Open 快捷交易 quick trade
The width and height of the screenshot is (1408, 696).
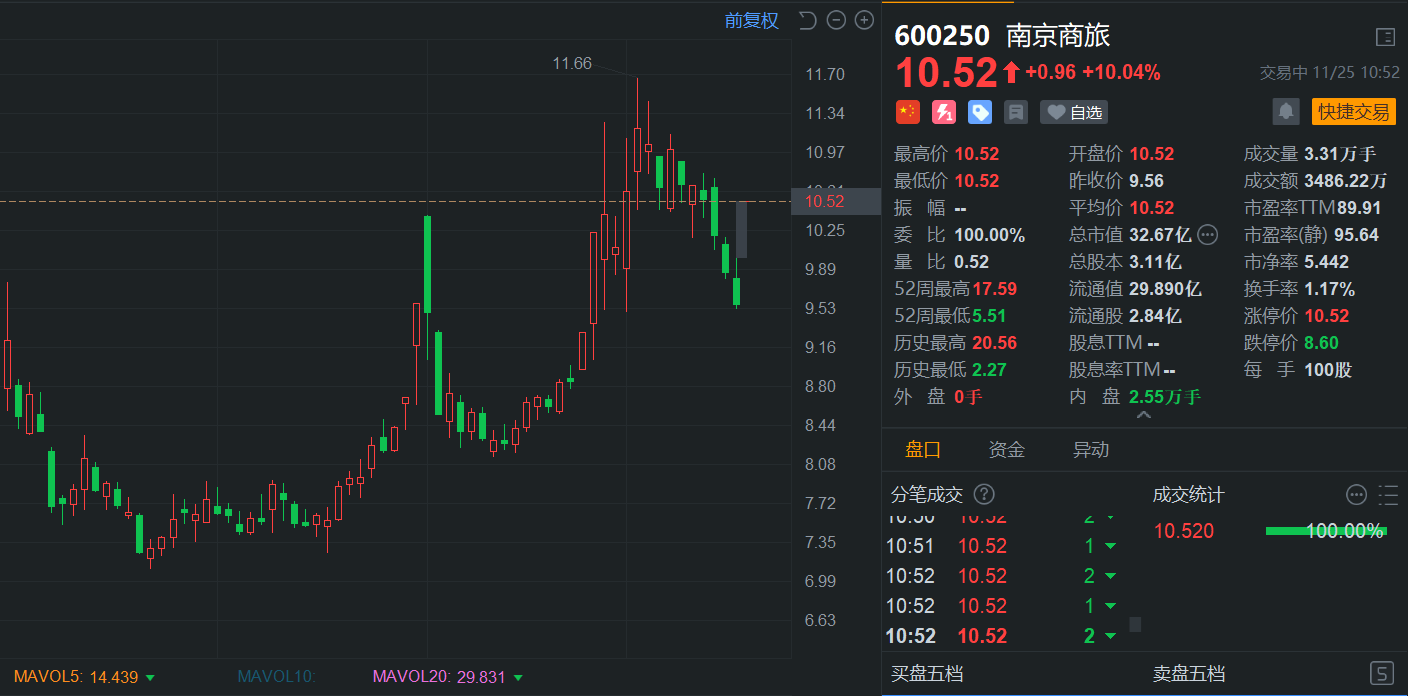point(1353,111)
